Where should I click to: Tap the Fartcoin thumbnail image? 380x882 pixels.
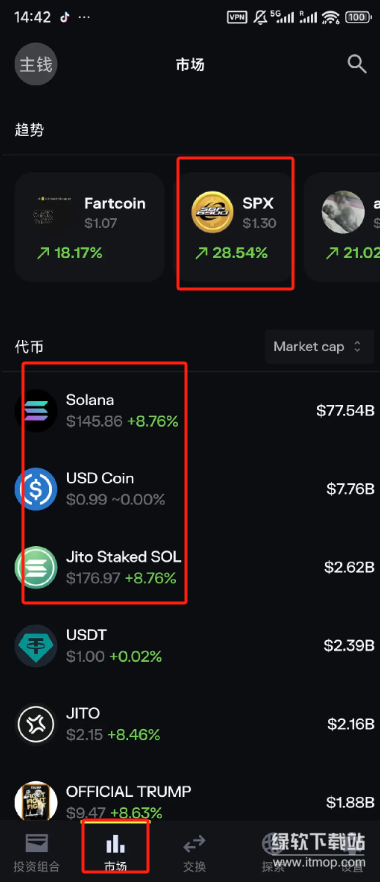click(x=52, y=212)
